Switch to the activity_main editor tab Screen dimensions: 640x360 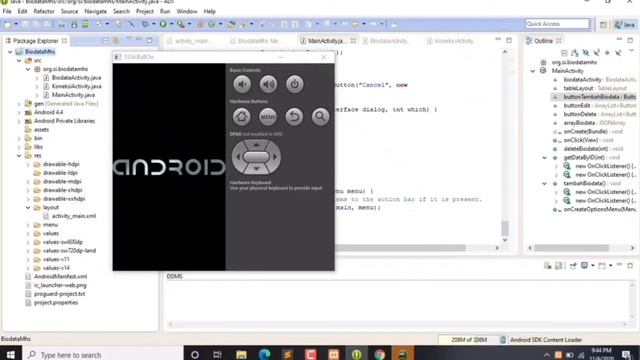coord(191,41)
